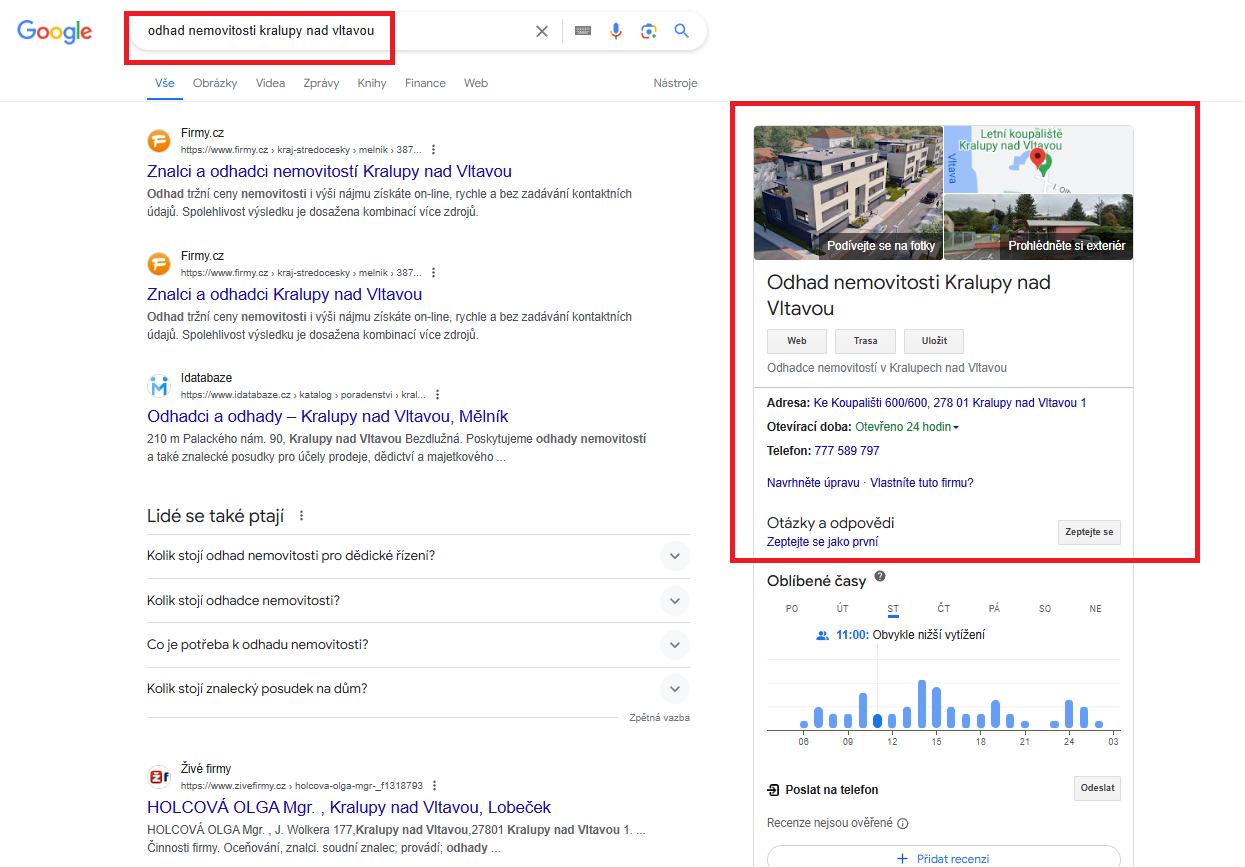The image size is (1245, 867).
Task: Expand opening hours 'Otevřeno 24 hodin' dropdown
Action: (907, 428)
